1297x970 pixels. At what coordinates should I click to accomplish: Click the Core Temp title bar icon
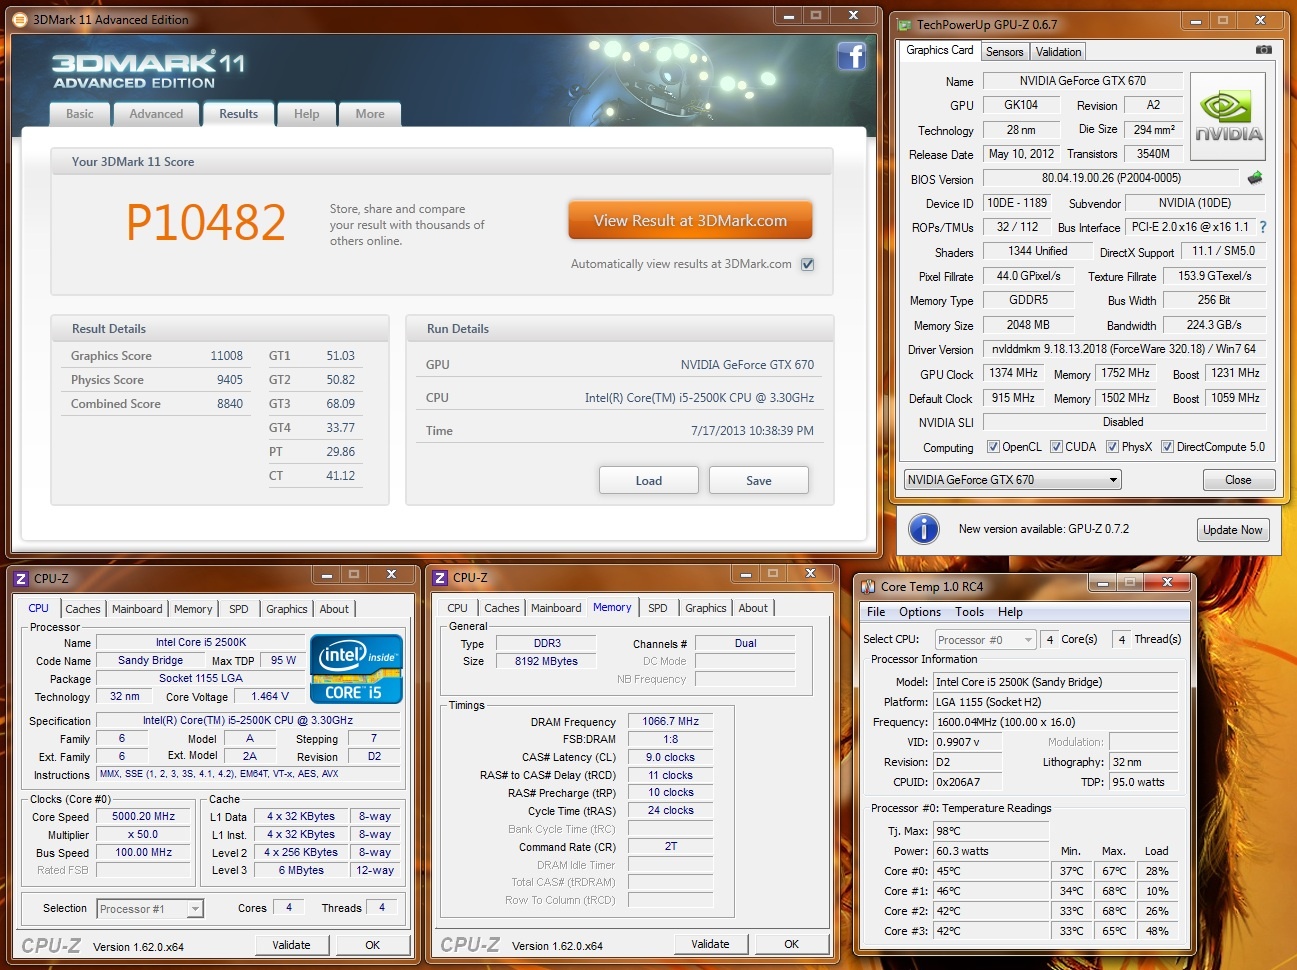868,586
